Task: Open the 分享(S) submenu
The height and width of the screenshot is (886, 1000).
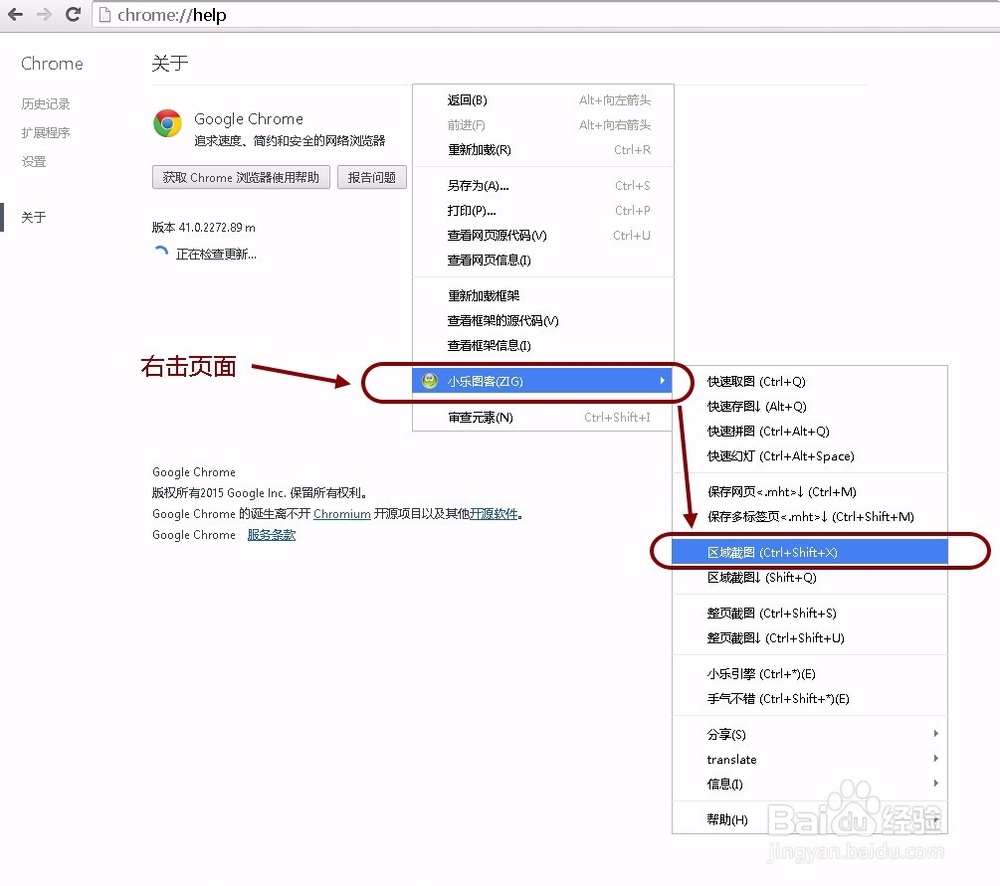Action: click(x=810, y=734)
